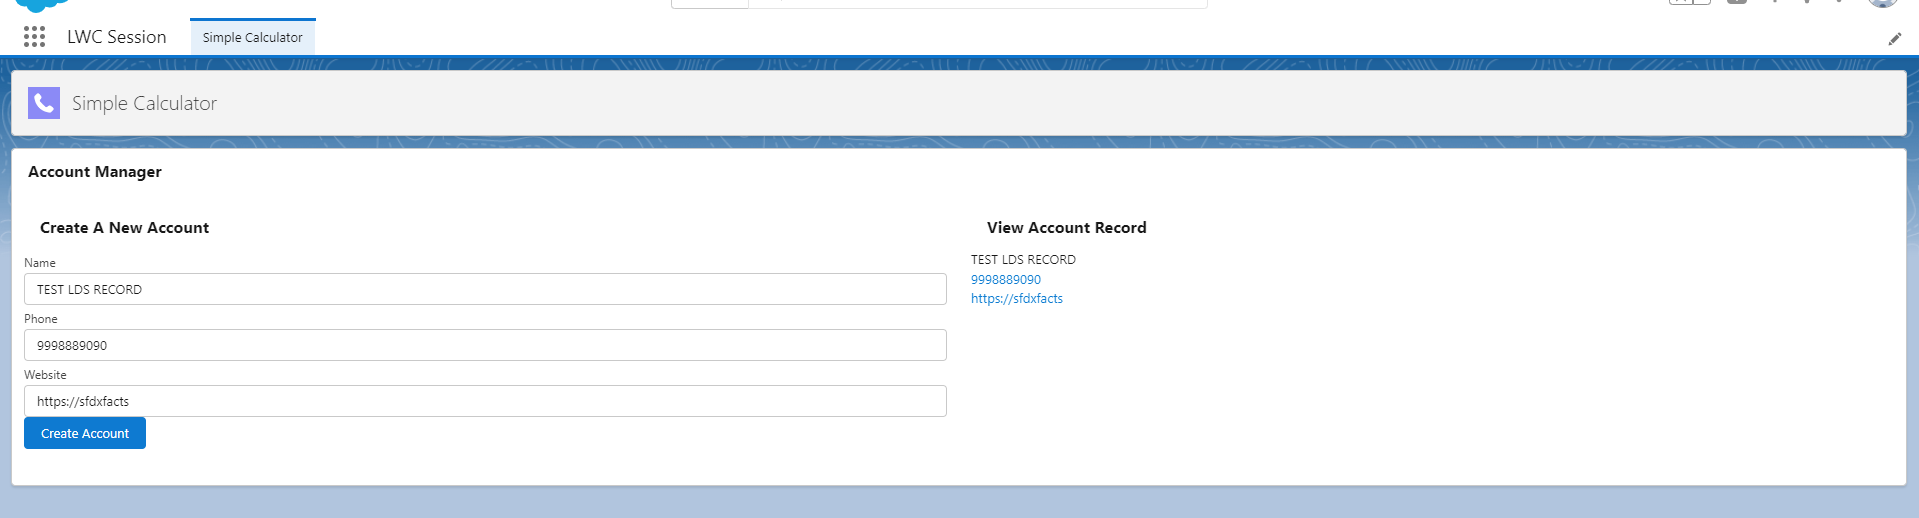The width and height of the screenshot is (1919, 518).
Task: Click the Phone input field
Action: [485, 345]
